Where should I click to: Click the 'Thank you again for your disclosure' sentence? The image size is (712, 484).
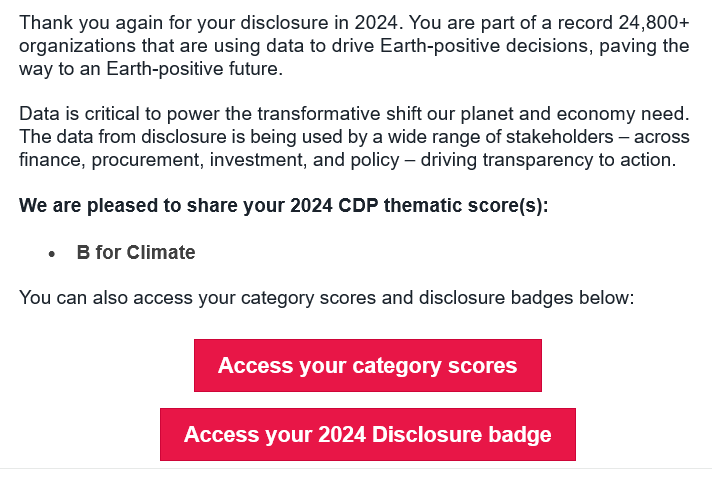211,23
